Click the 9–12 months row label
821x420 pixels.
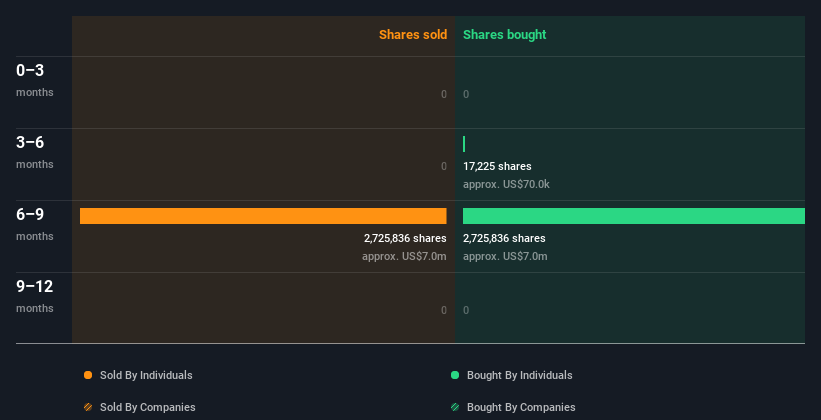pos(34,295)
